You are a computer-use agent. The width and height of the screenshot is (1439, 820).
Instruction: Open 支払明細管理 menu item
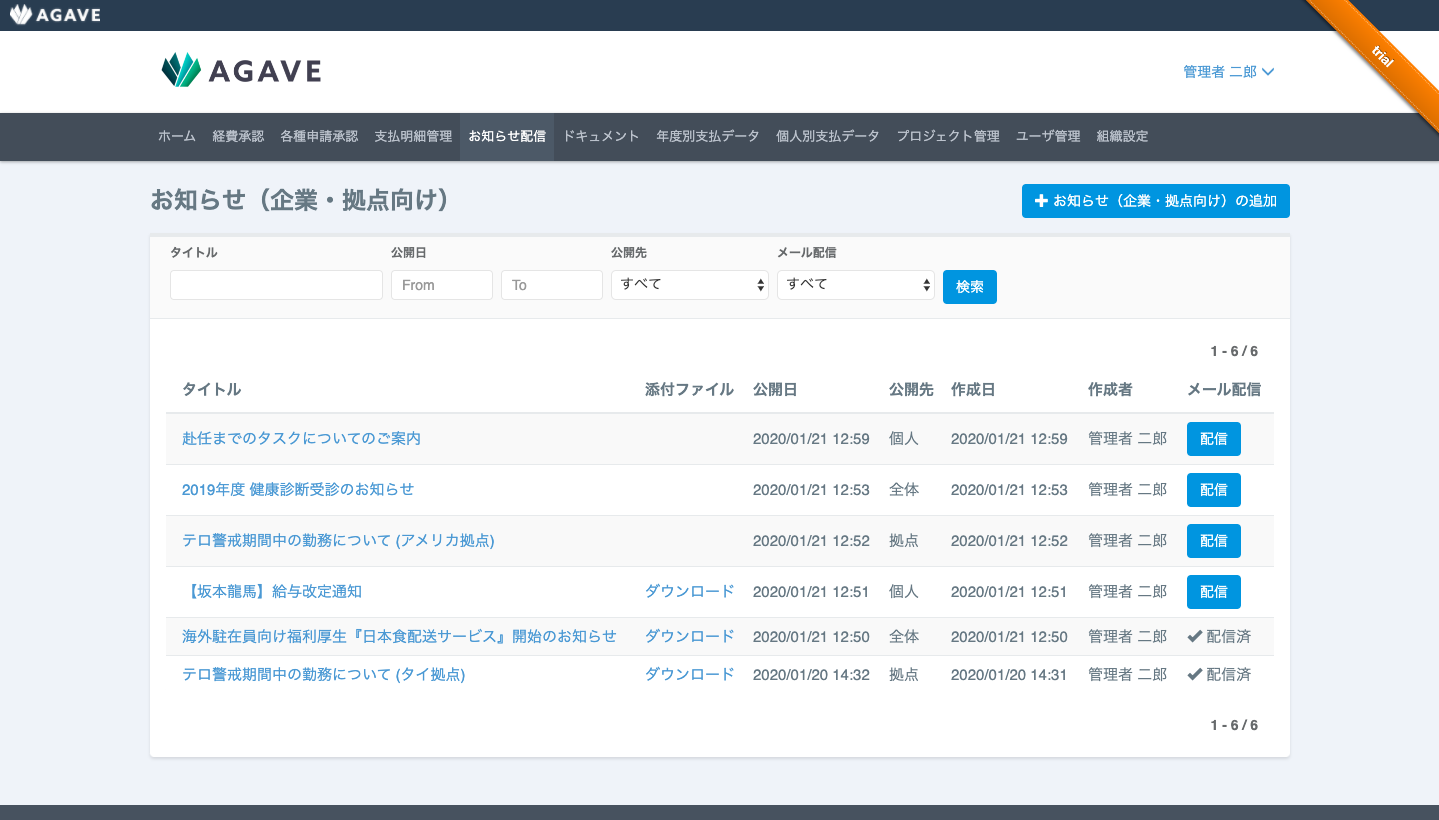coord(413,136)
